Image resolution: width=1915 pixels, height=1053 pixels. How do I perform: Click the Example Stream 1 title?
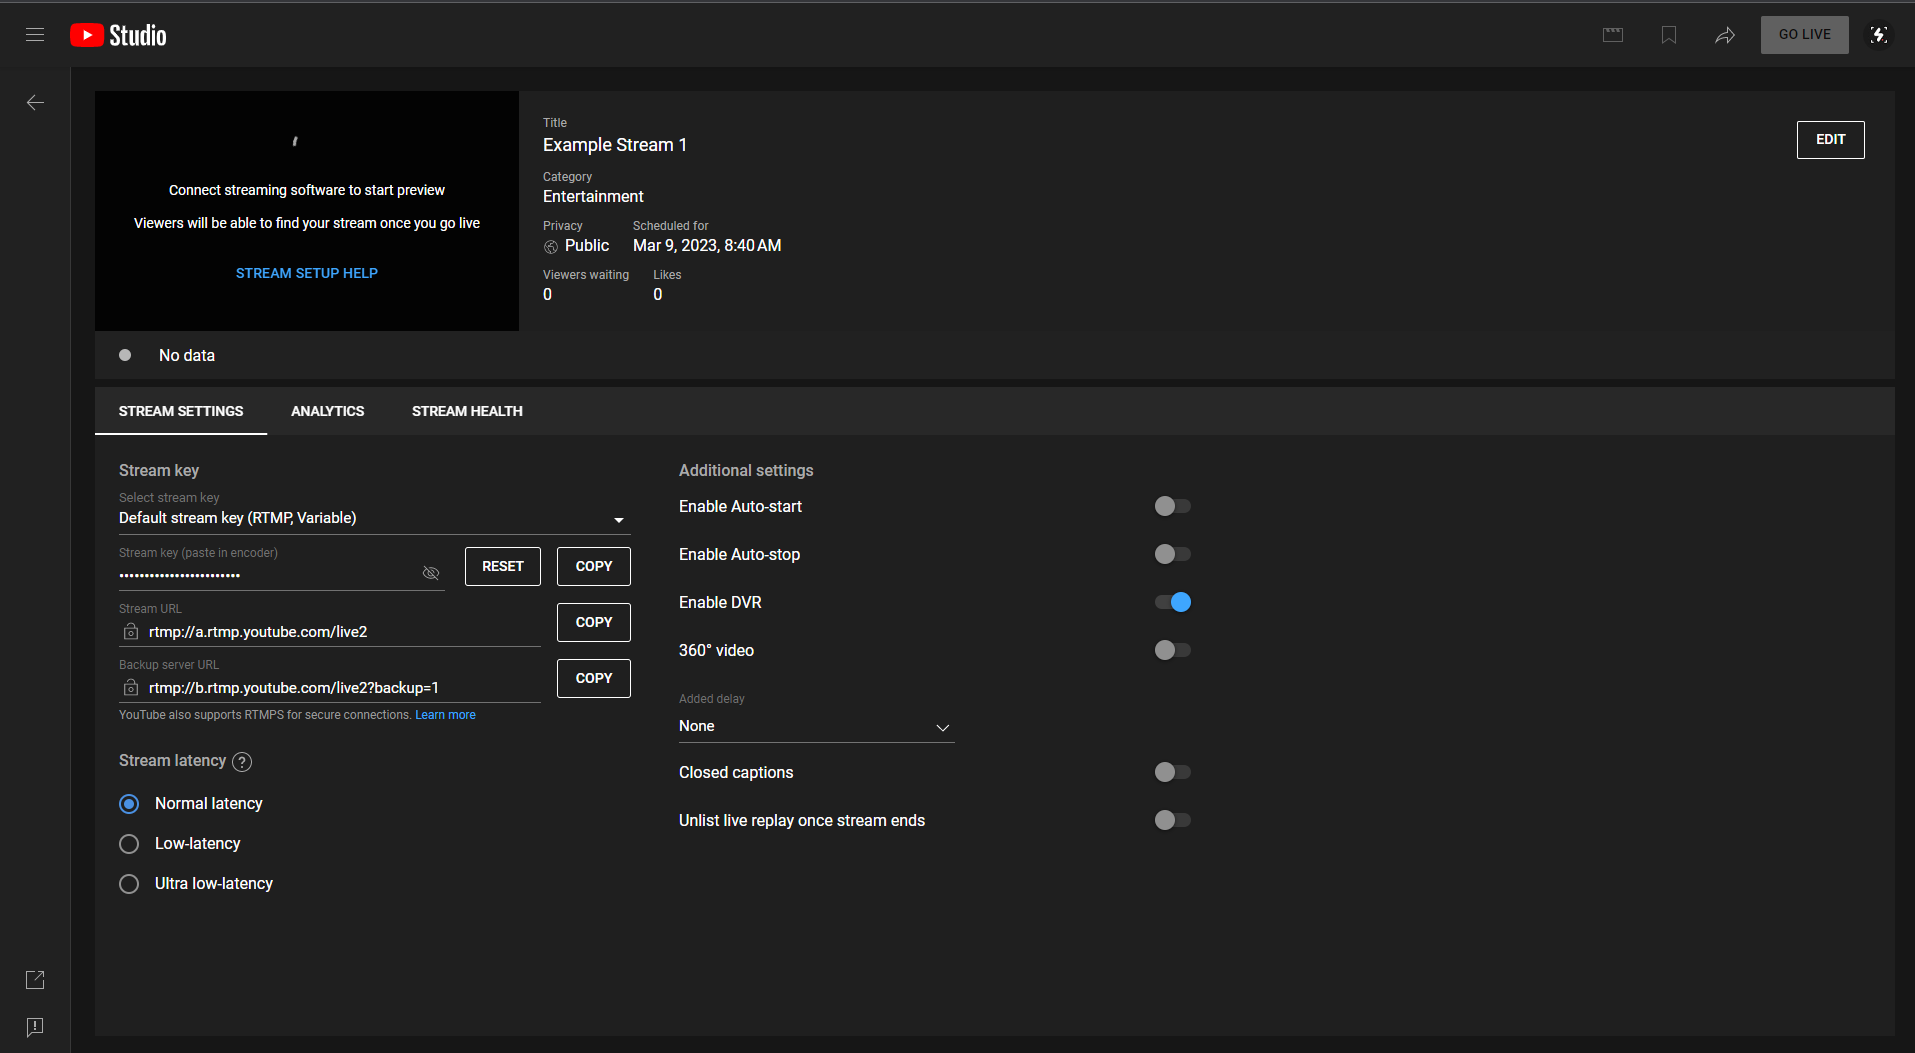click(x=615, y=145)
